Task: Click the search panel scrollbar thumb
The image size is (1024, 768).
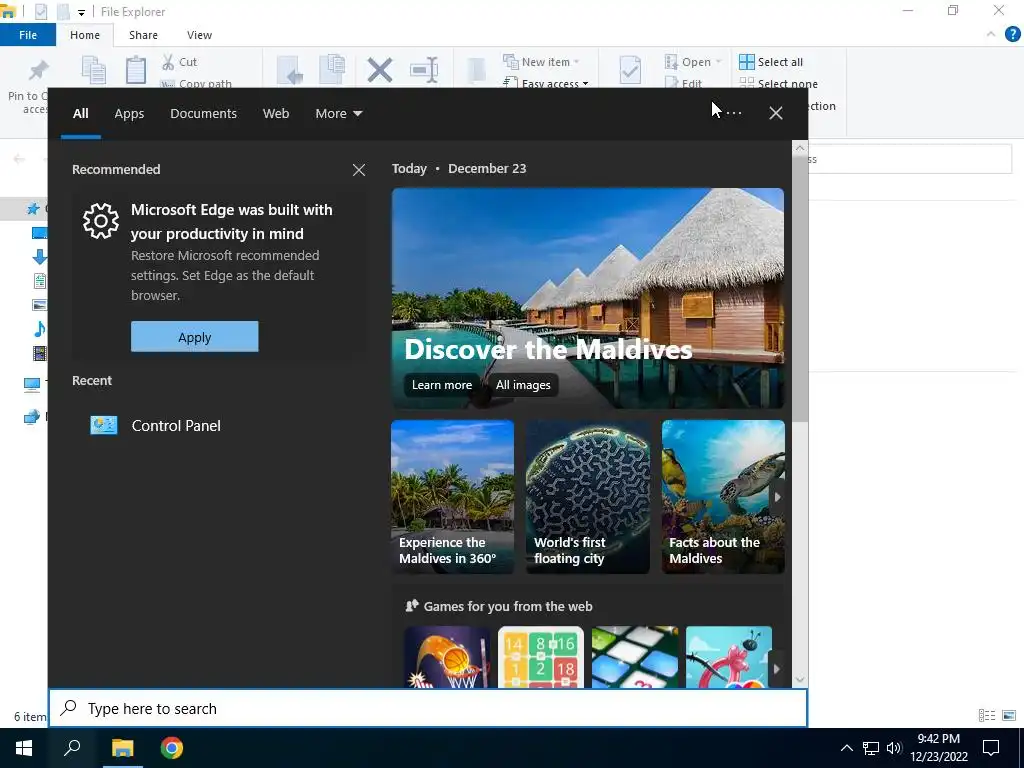Action: pos(800,289)
